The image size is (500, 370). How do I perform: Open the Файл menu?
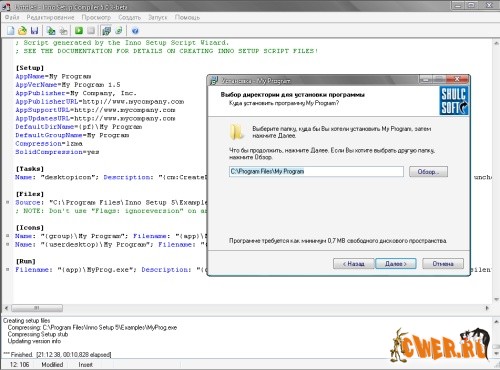click(12, 17)
